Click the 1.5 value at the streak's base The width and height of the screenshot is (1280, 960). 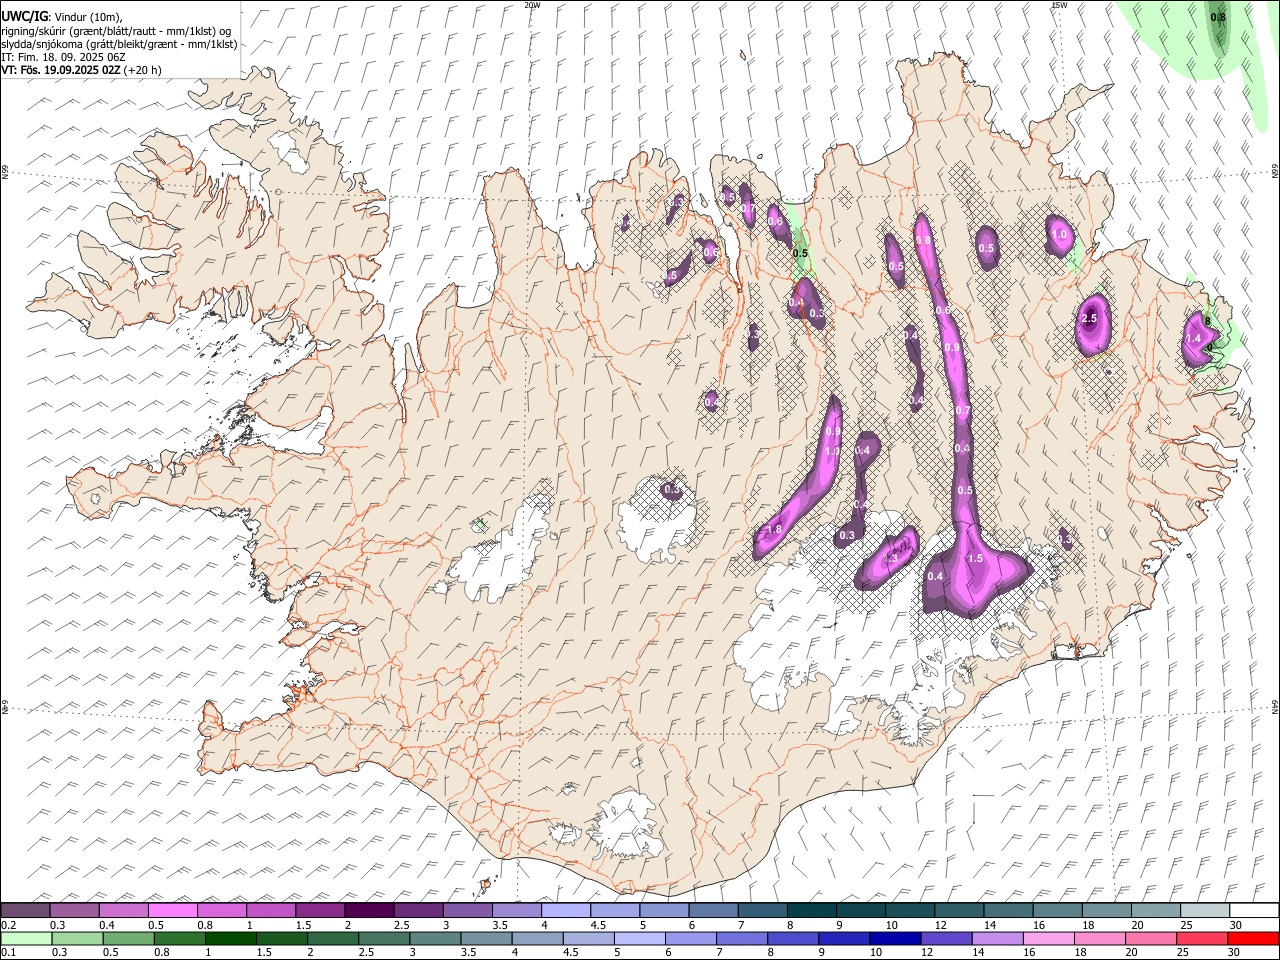(x=975, y=558)
